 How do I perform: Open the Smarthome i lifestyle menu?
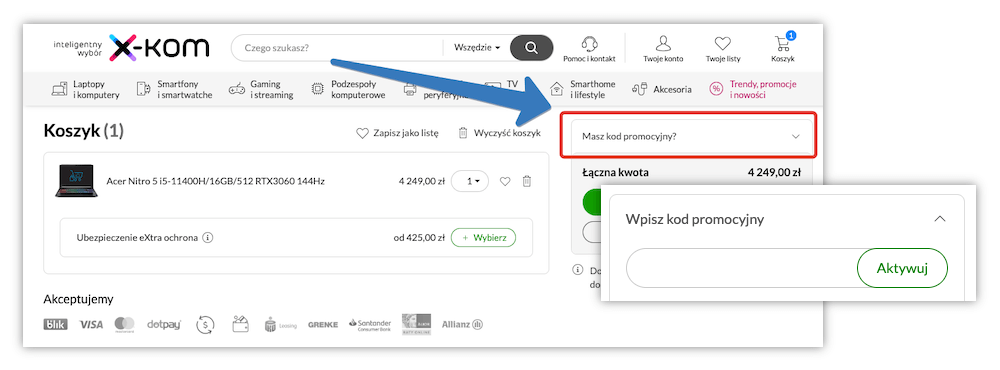tap(583, 89)
